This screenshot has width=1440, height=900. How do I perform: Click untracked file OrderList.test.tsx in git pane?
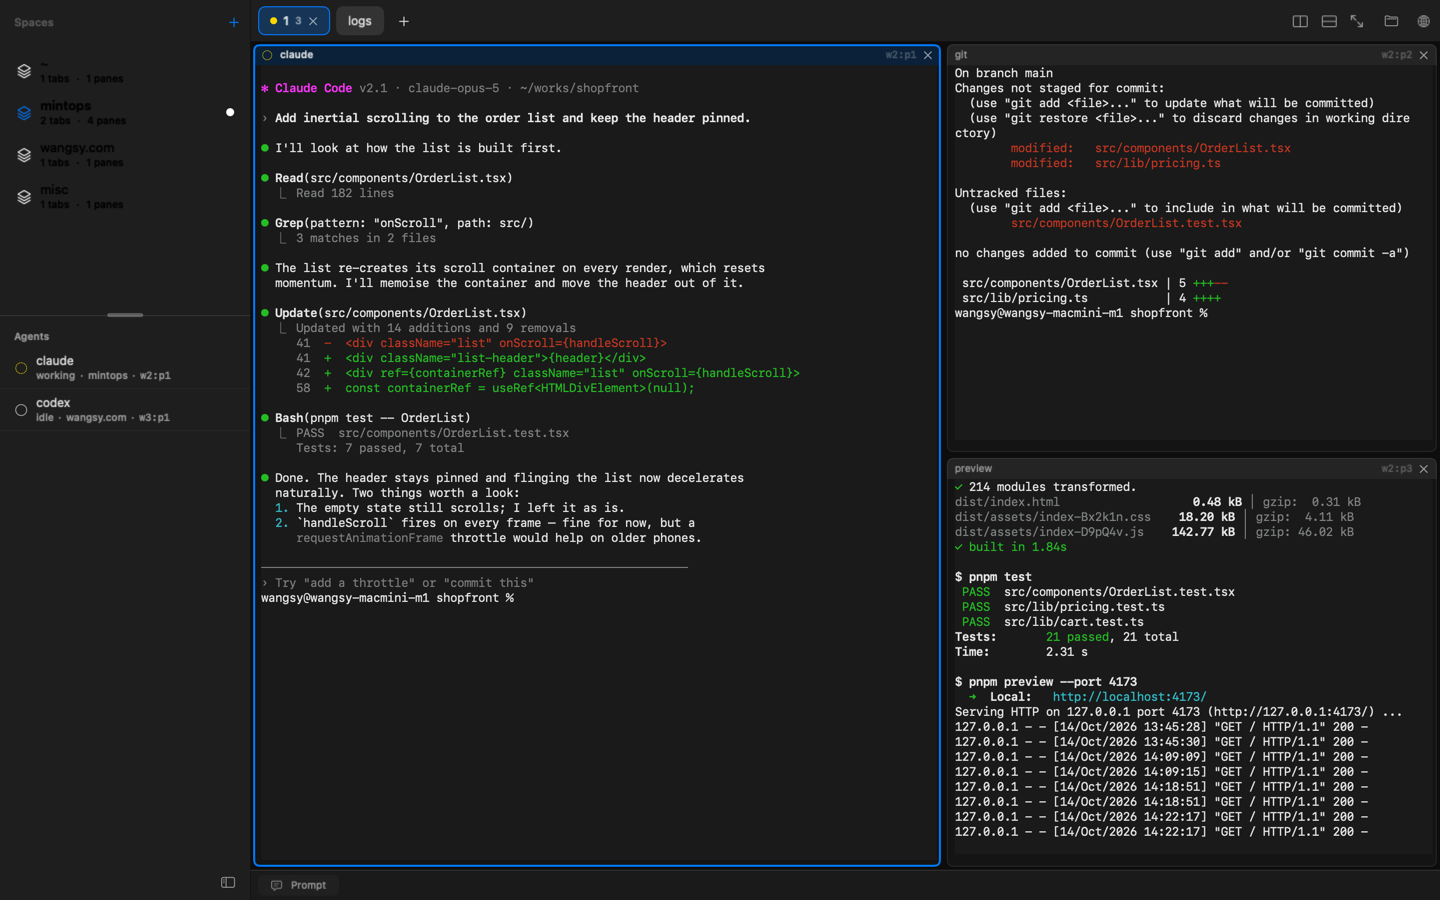[1126, 223]
